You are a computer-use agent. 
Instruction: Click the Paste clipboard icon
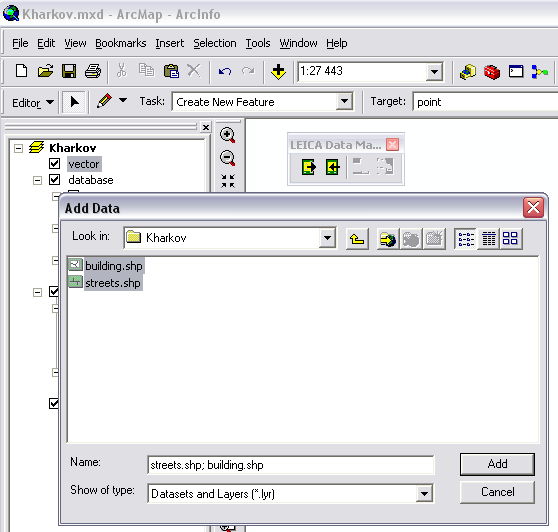(x=171, y=71)
